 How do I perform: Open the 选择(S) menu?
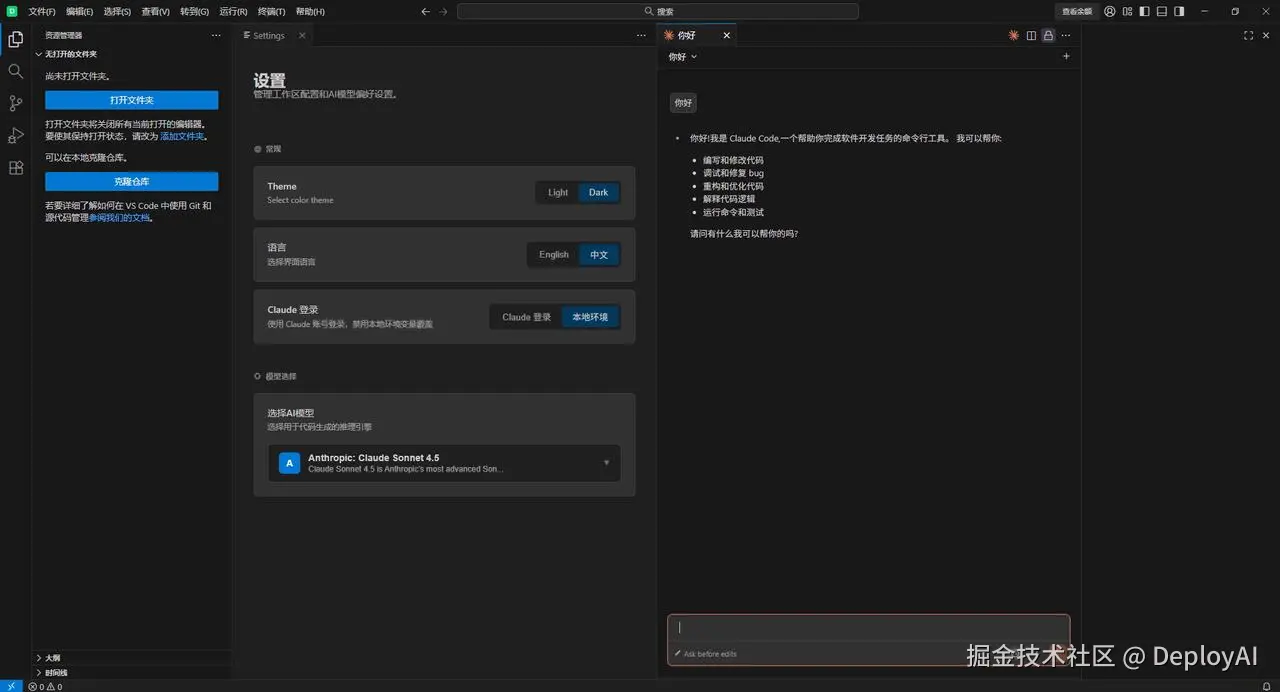[x=117, y=11]
